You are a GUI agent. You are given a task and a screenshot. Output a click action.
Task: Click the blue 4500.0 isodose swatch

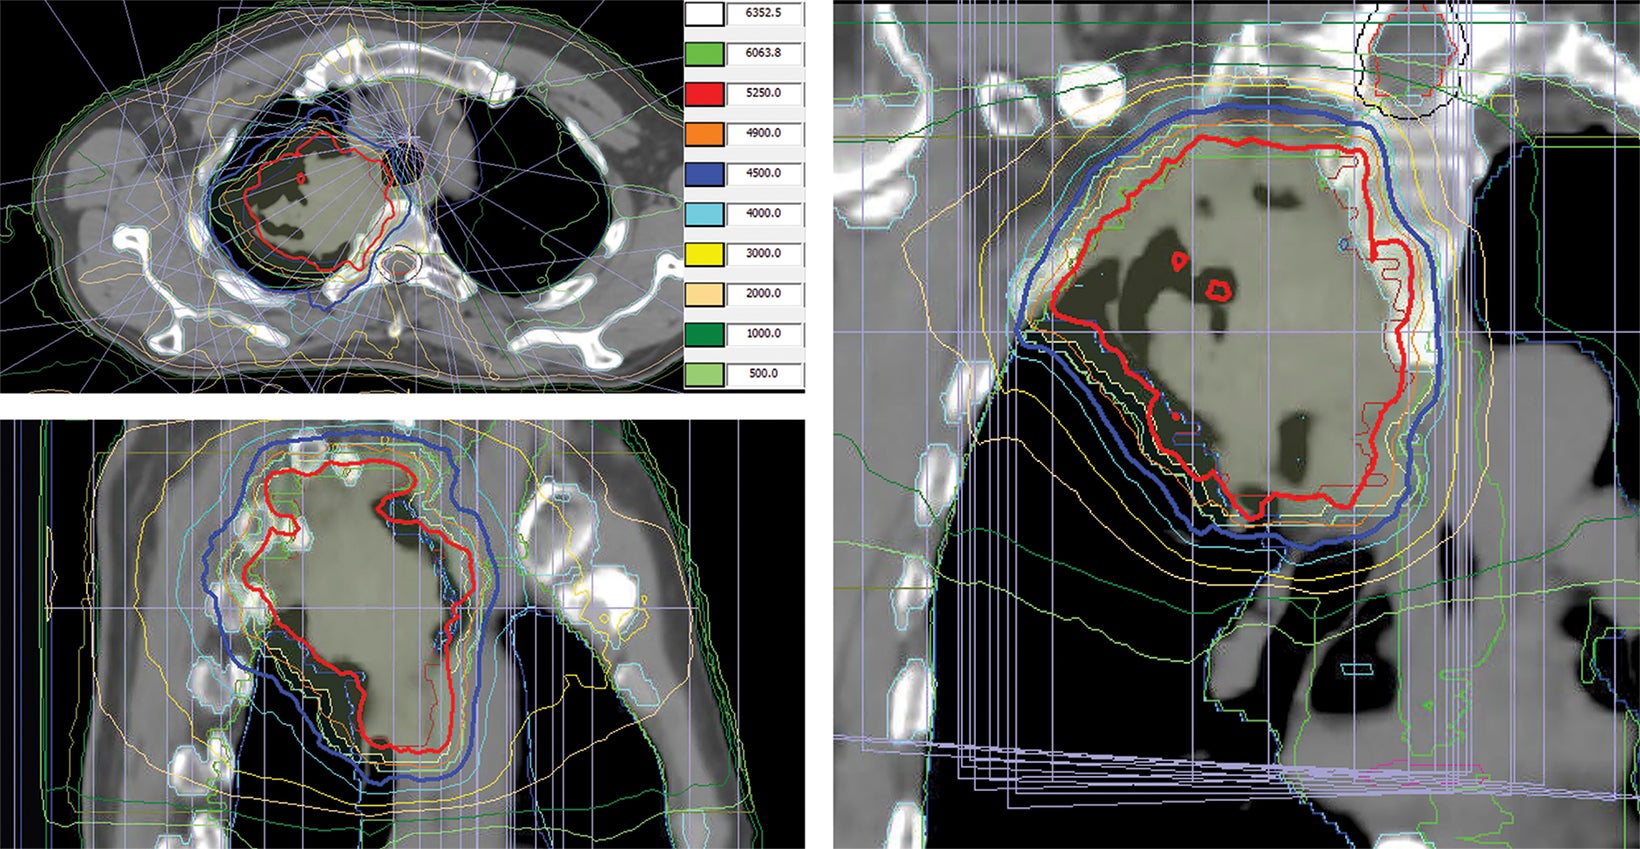(x=704, y=173)
